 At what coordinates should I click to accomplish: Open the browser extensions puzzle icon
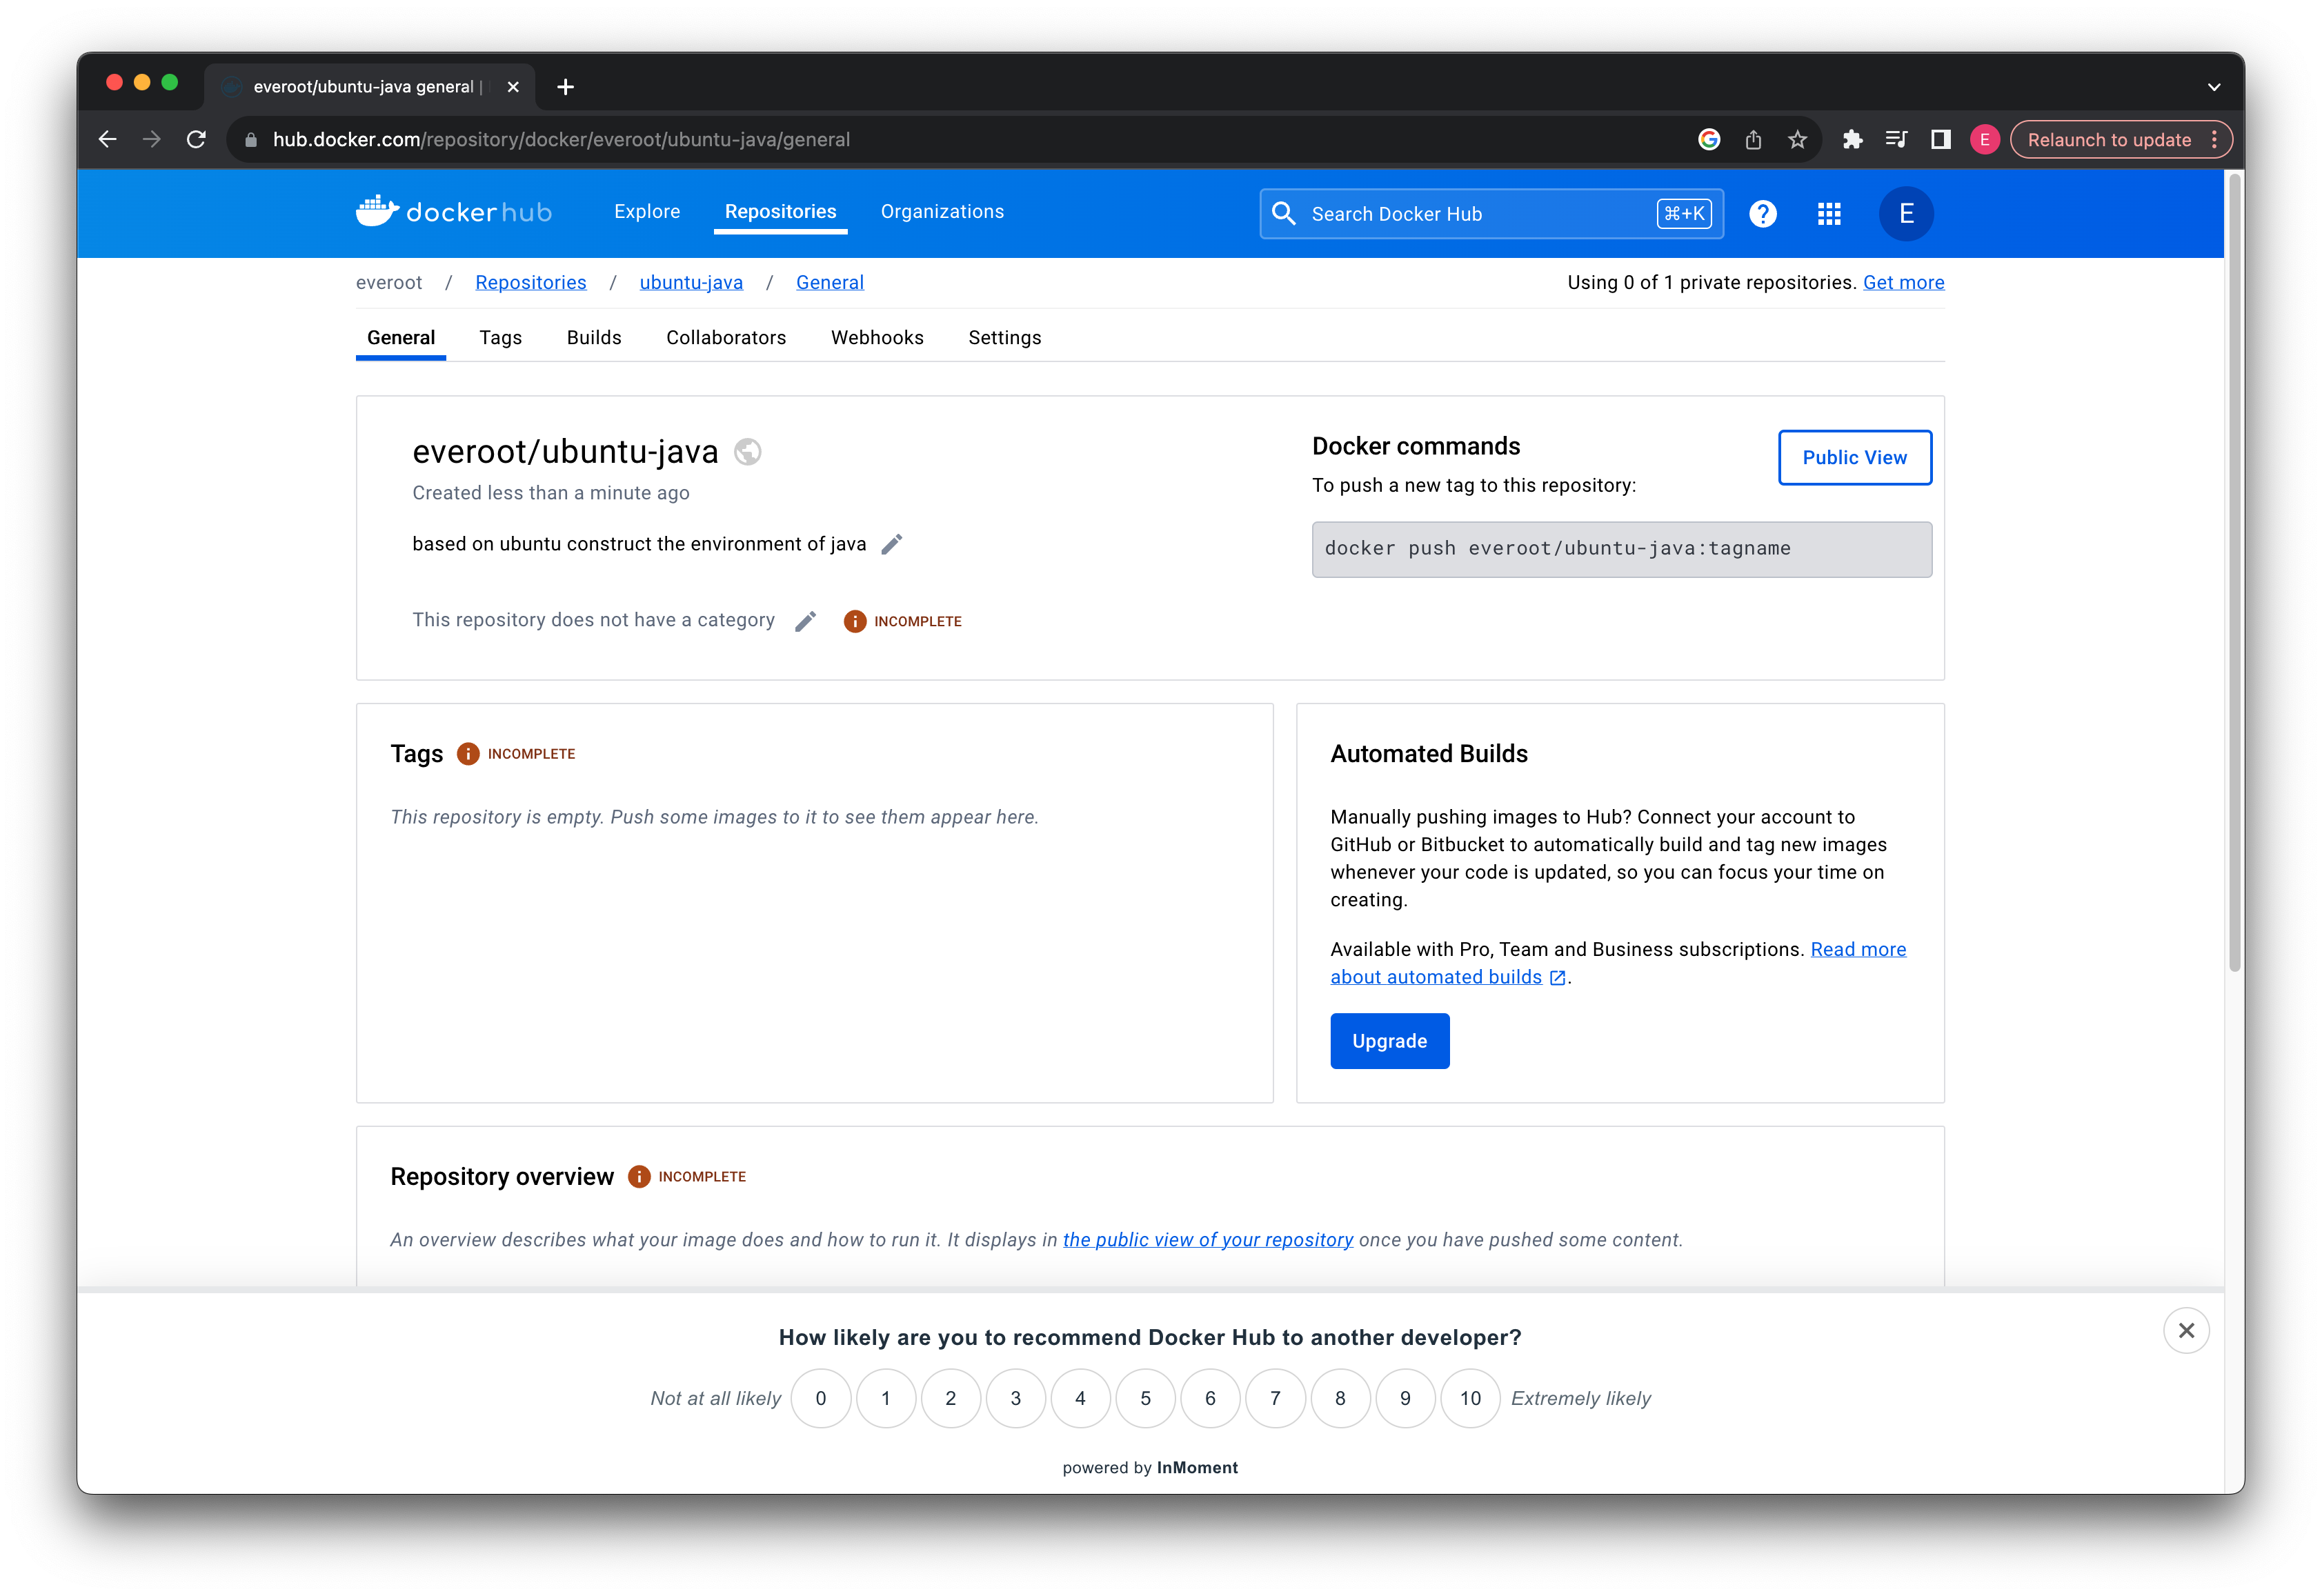click(1852, 140)
